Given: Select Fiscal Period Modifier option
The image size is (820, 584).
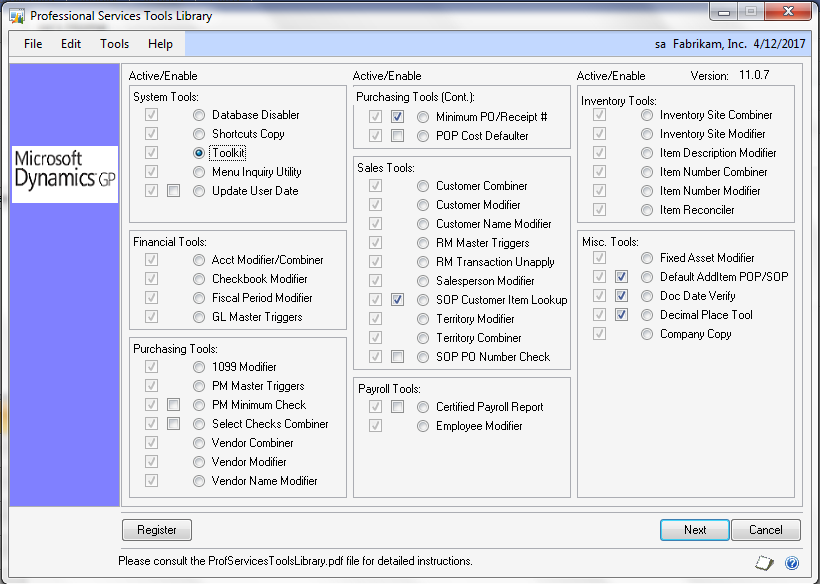Looking at the screenshot, I should [x=199, y=298].
